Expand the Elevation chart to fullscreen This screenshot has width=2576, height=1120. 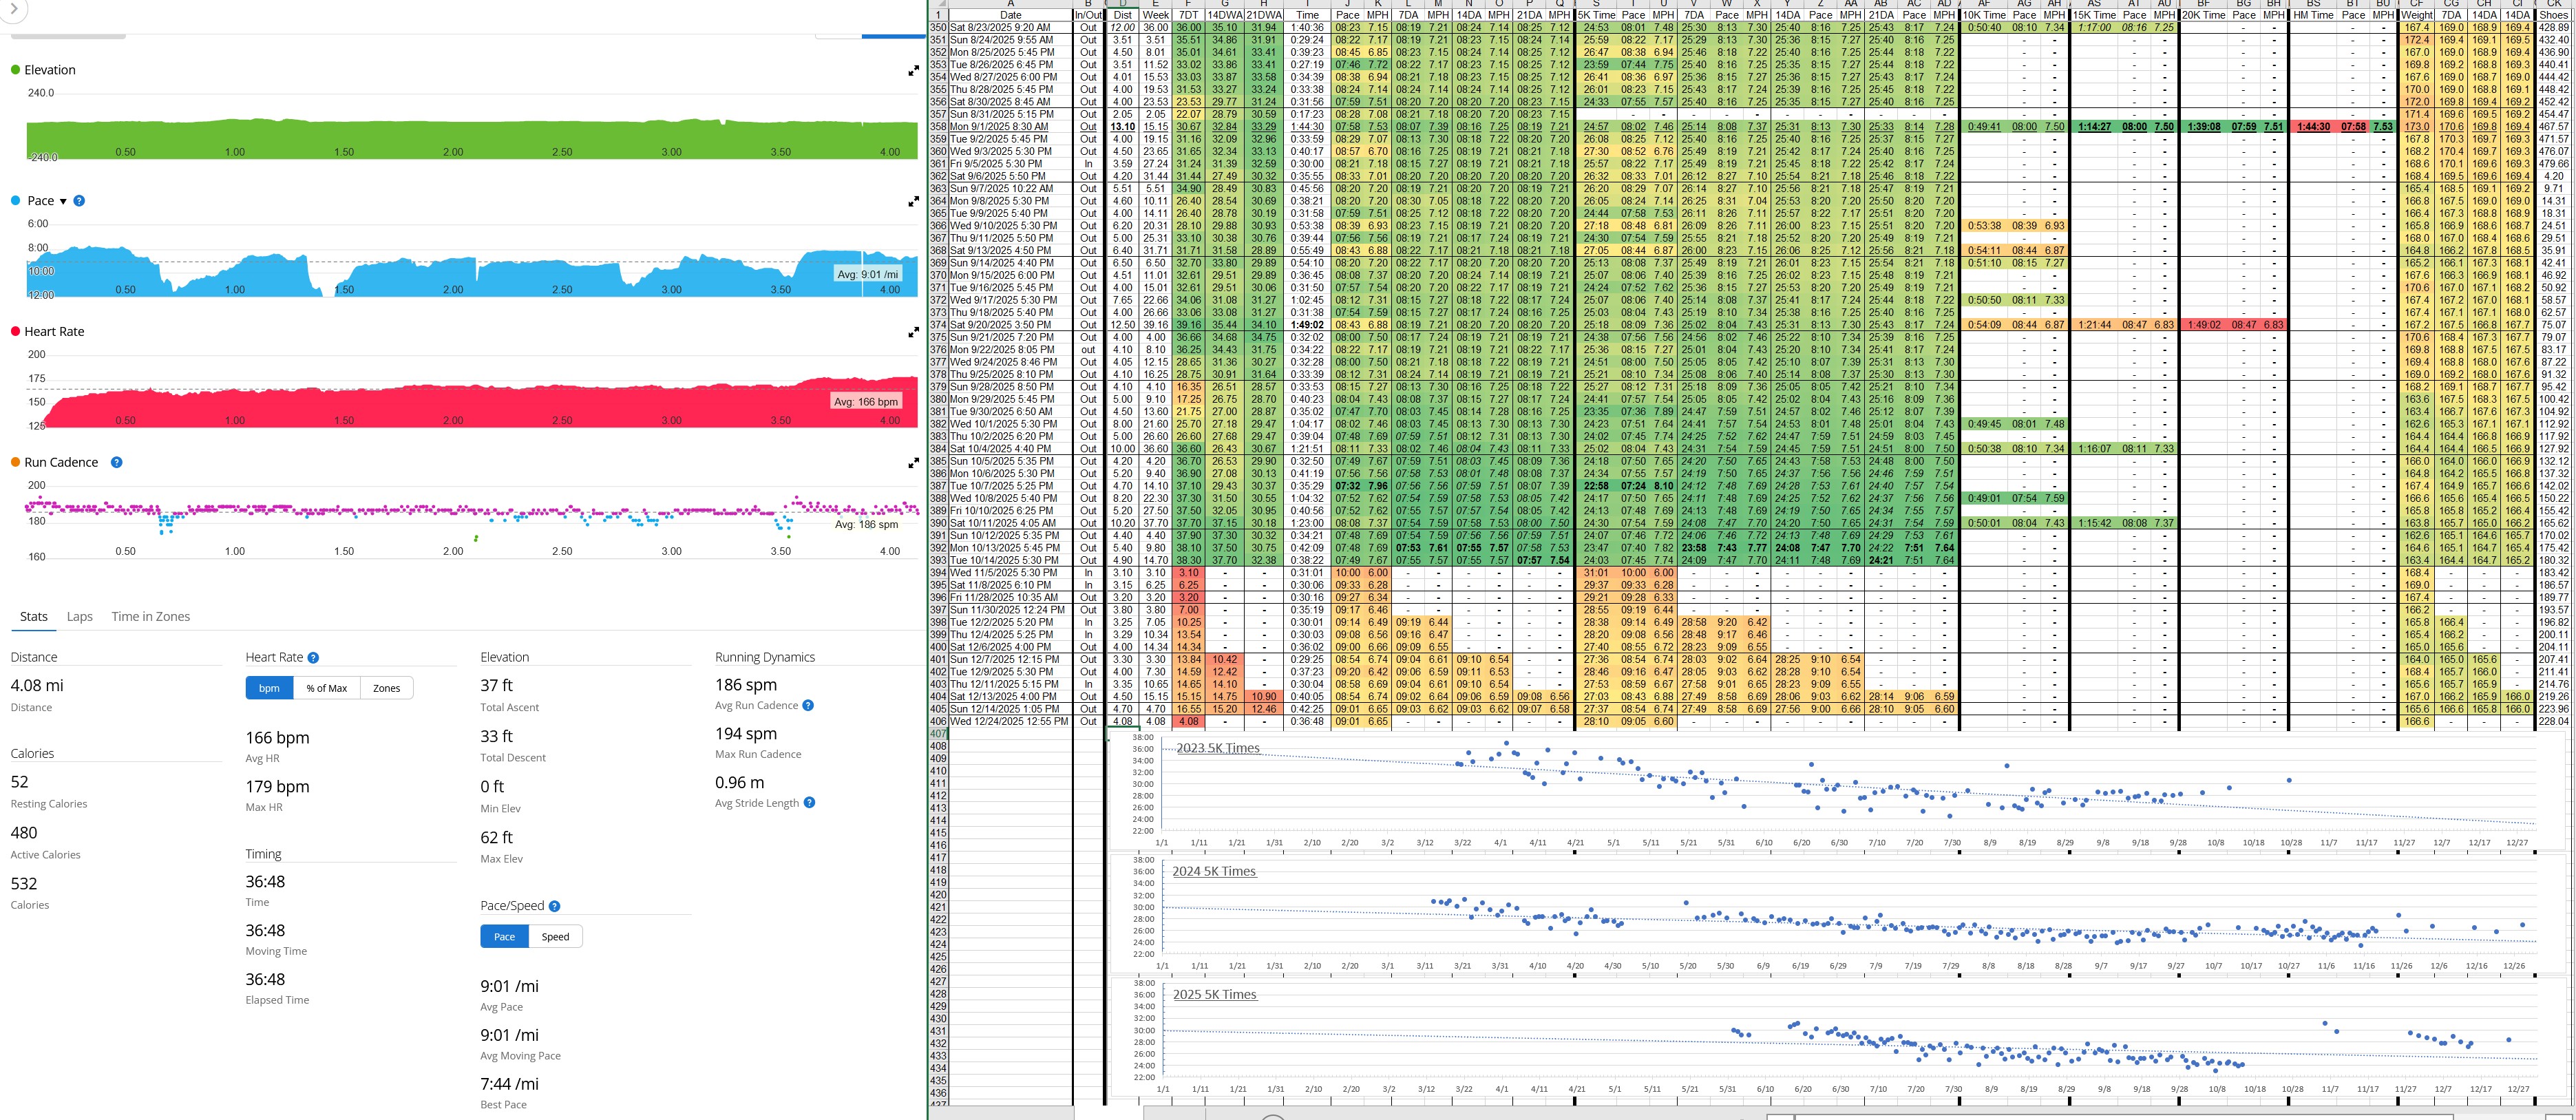tap(913, 71)
